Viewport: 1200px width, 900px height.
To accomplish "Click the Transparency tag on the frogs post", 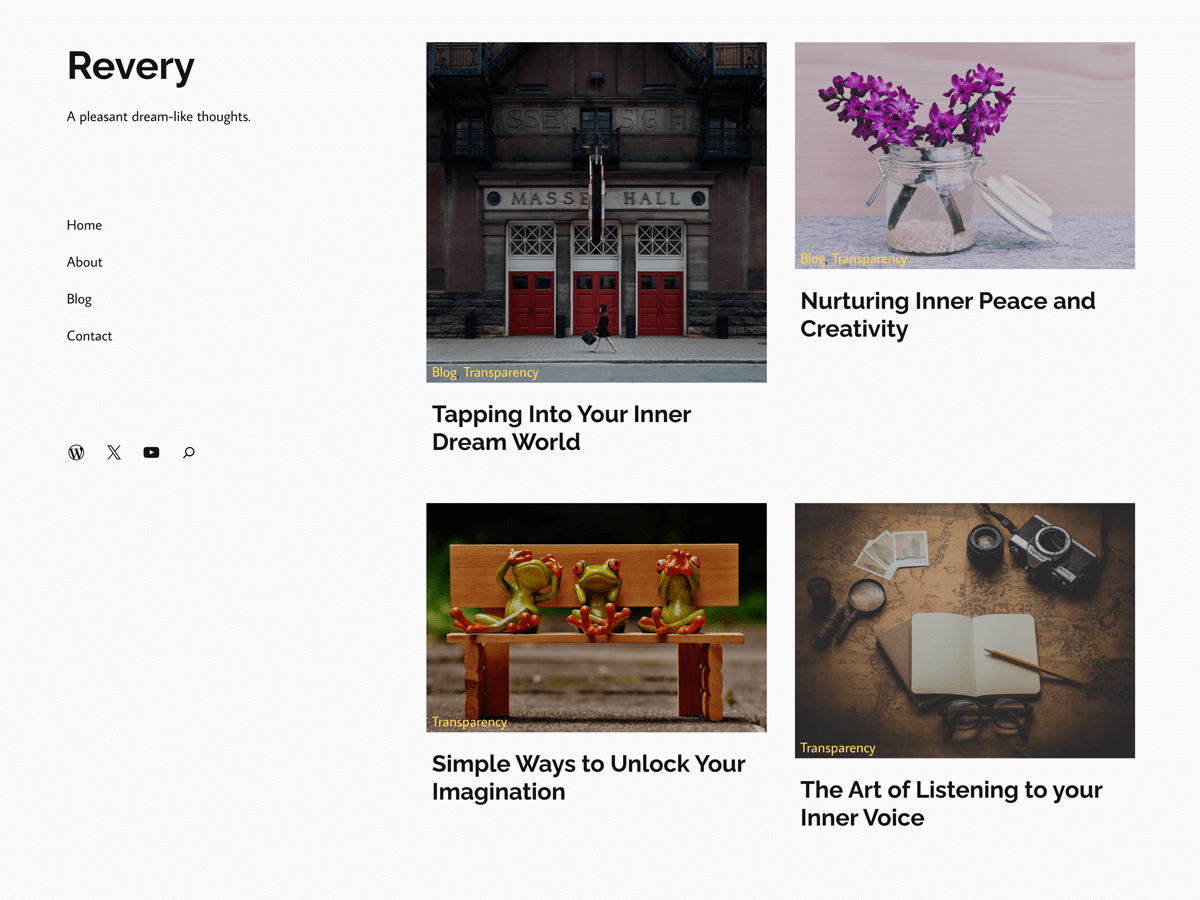I will (469, 721).
